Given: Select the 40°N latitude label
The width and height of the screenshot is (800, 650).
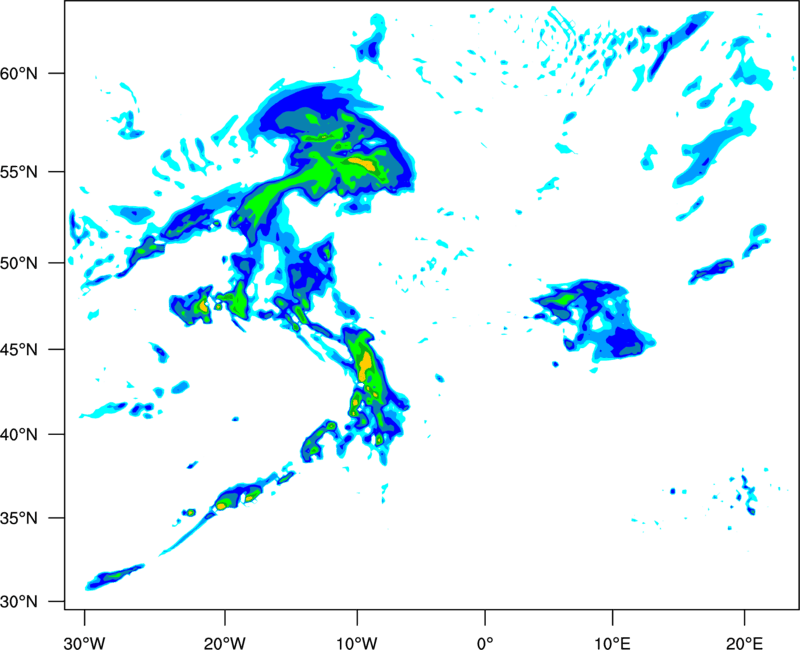Looking at the screenshot, I should click(x=19, y=435).
